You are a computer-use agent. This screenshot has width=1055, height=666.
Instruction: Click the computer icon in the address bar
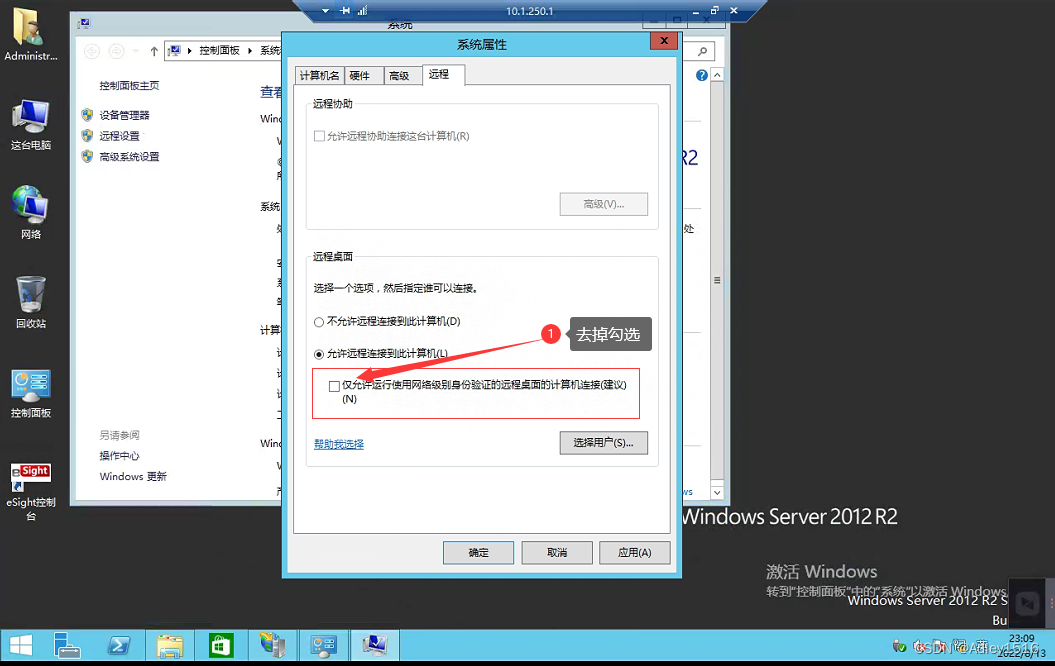176,50
